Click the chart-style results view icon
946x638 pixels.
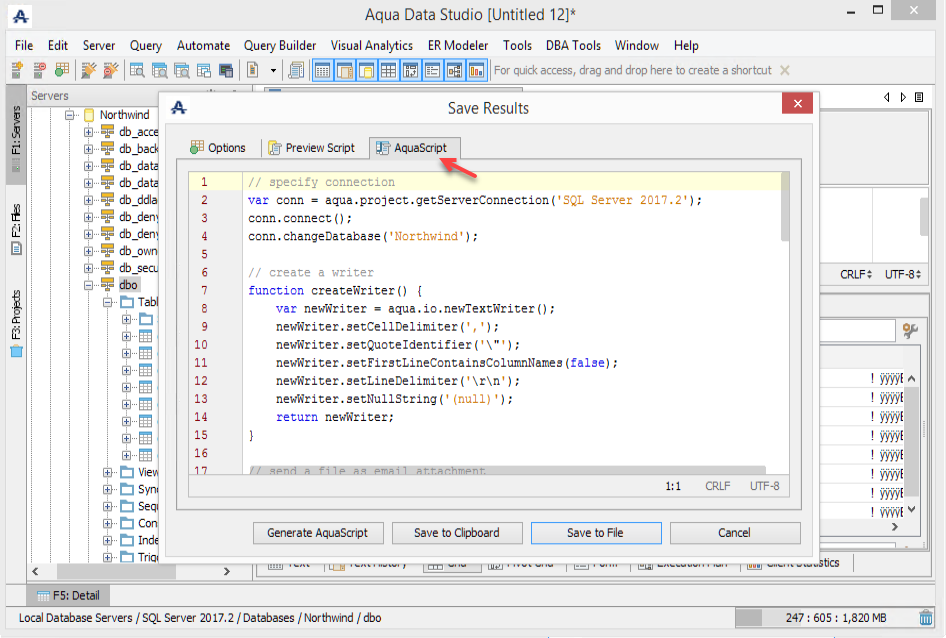click(x=477, y=70)
